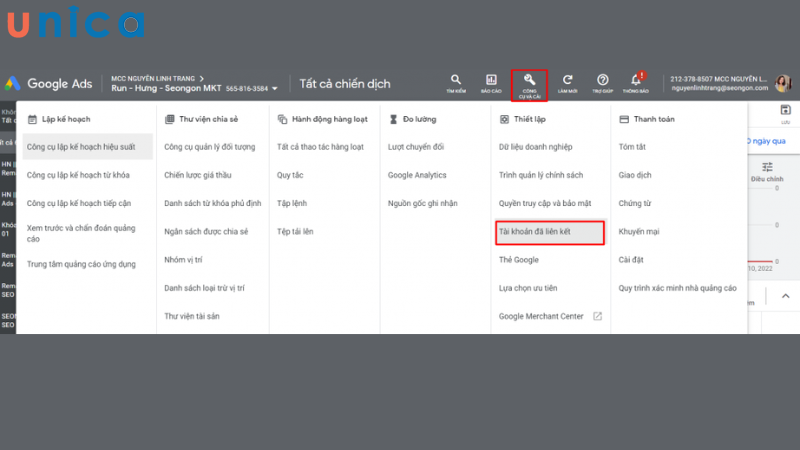This screenshot has height=450, width=800.
Task: Open Chứng từ
Action: pyautogui.click(x=635, y=203)
